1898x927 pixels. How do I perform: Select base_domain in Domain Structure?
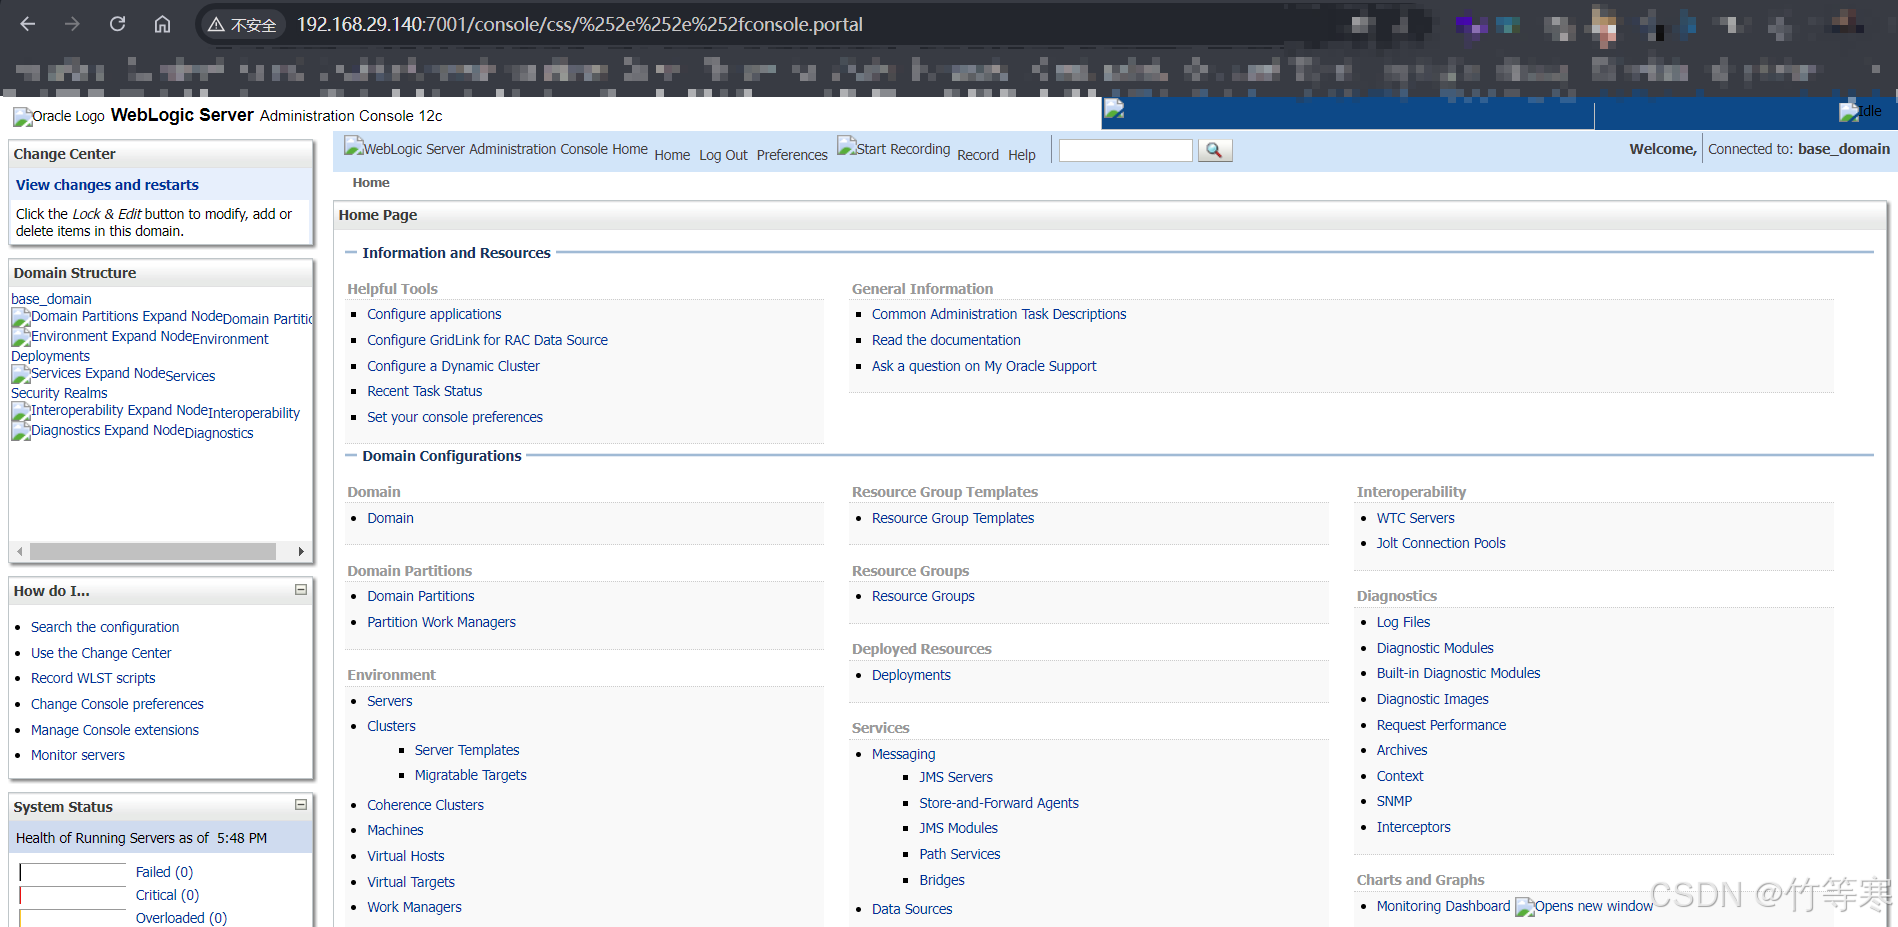[51, 299]
